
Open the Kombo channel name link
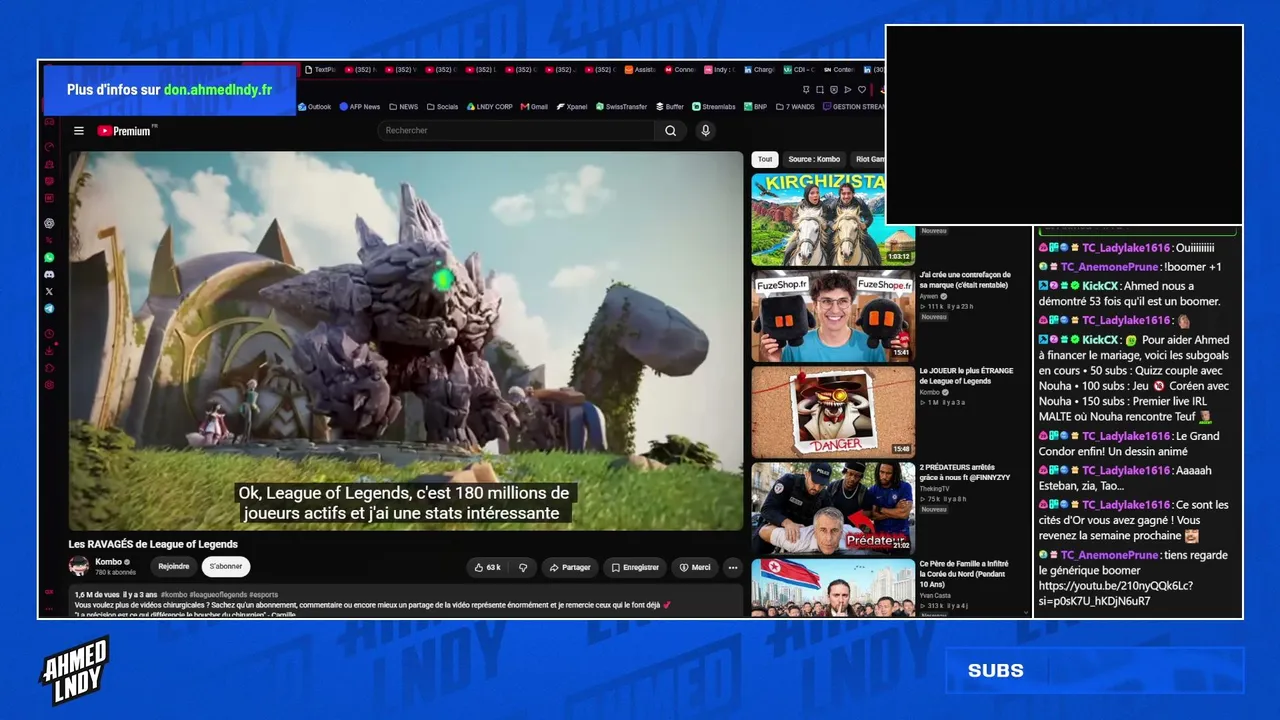click(108, 562)
